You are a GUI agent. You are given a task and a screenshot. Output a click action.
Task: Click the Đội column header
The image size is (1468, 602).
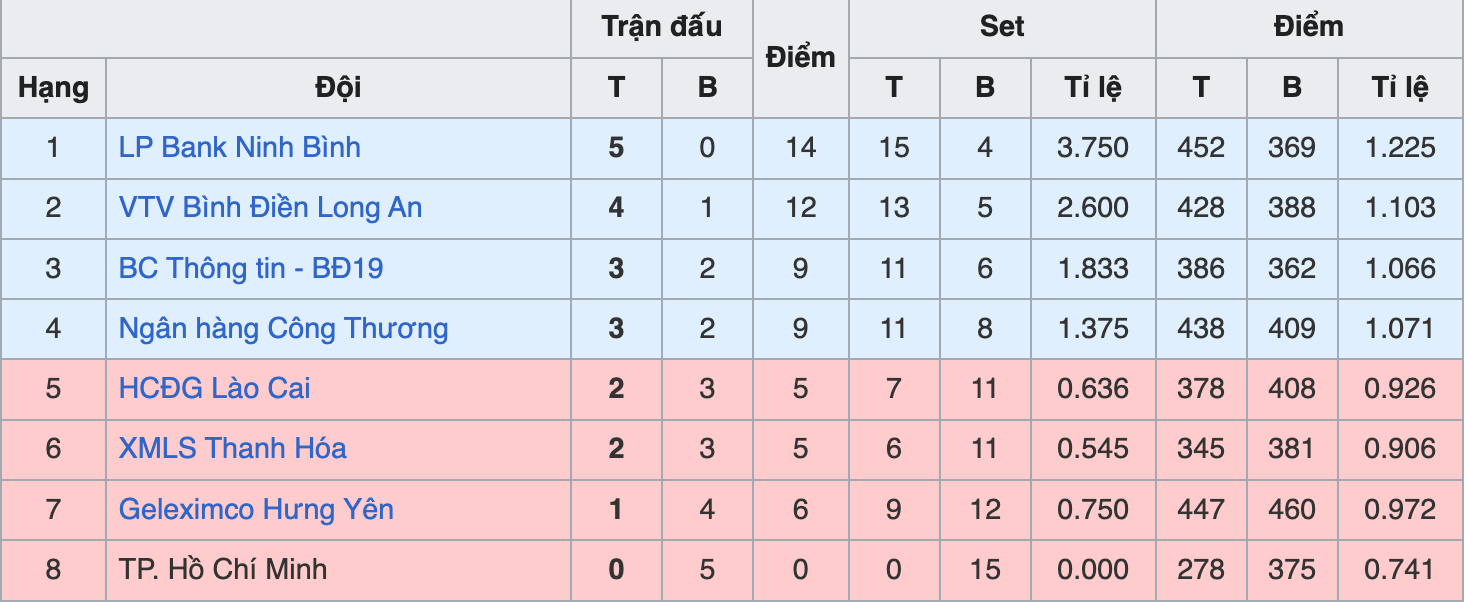coord(338,88)
